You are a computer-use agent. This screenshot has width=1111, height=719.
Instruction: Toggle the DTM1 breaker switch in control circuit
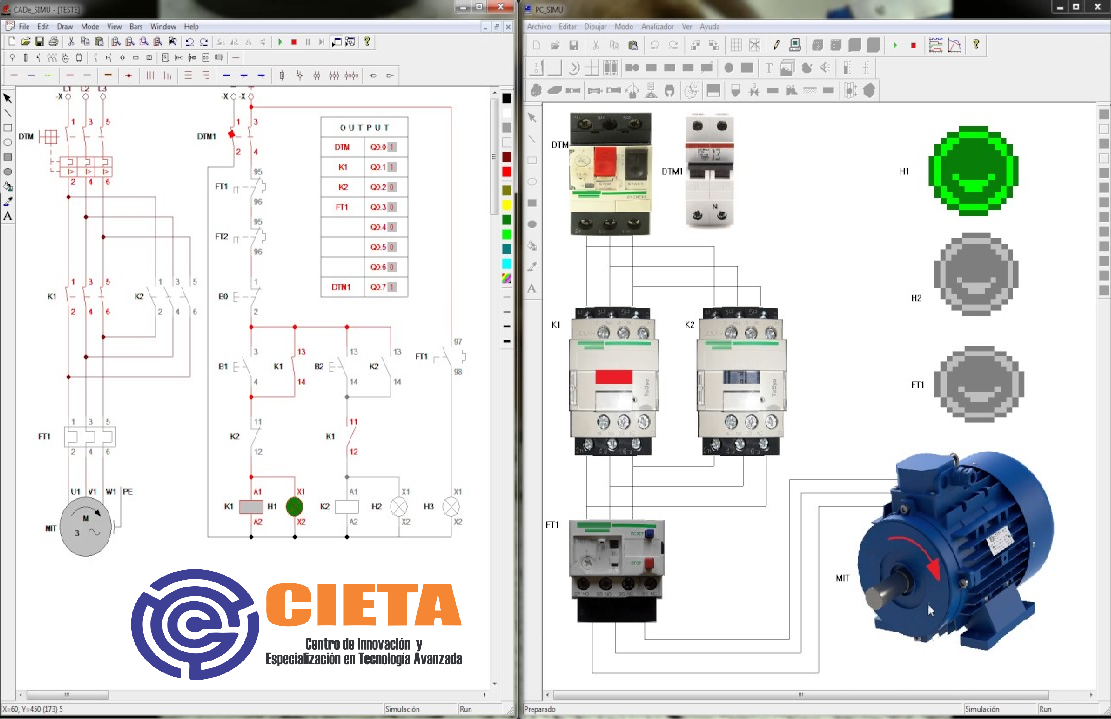pos(234,135)
